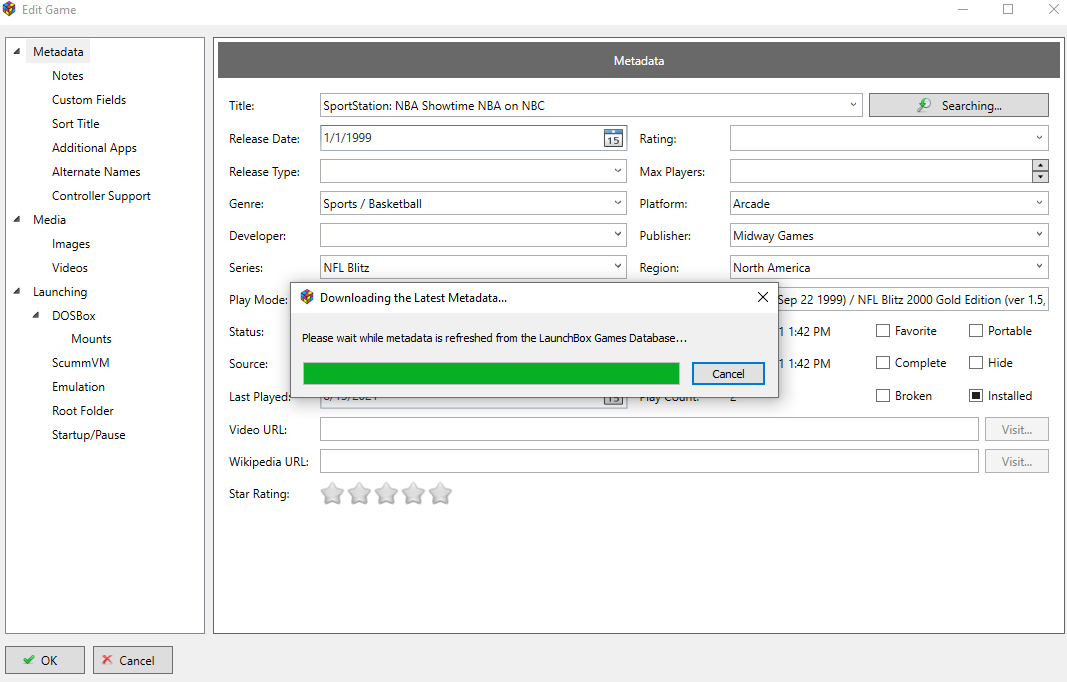
Task: Click the LaunchBox icon in title bar
Action: (10, 10)
